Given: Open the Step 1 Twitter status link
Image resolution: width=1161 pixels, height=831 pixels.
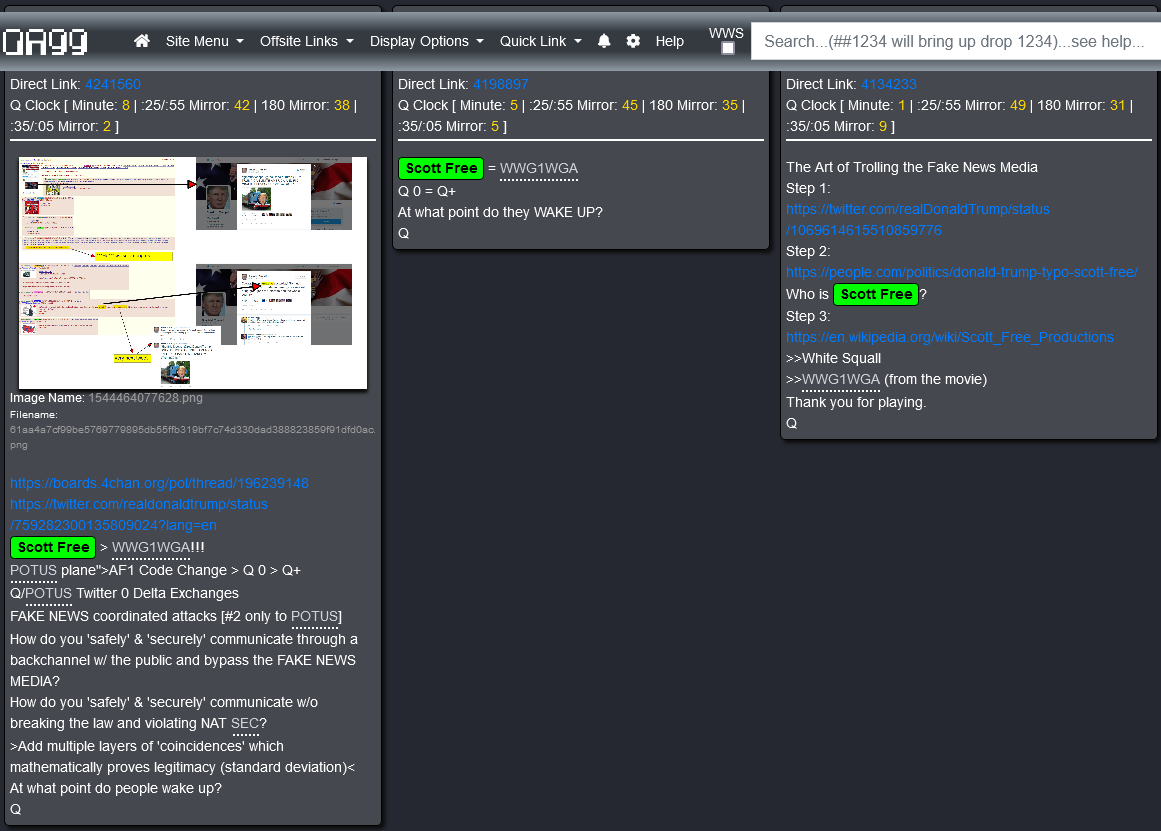Looking at the screenshot, I should 917,220.
